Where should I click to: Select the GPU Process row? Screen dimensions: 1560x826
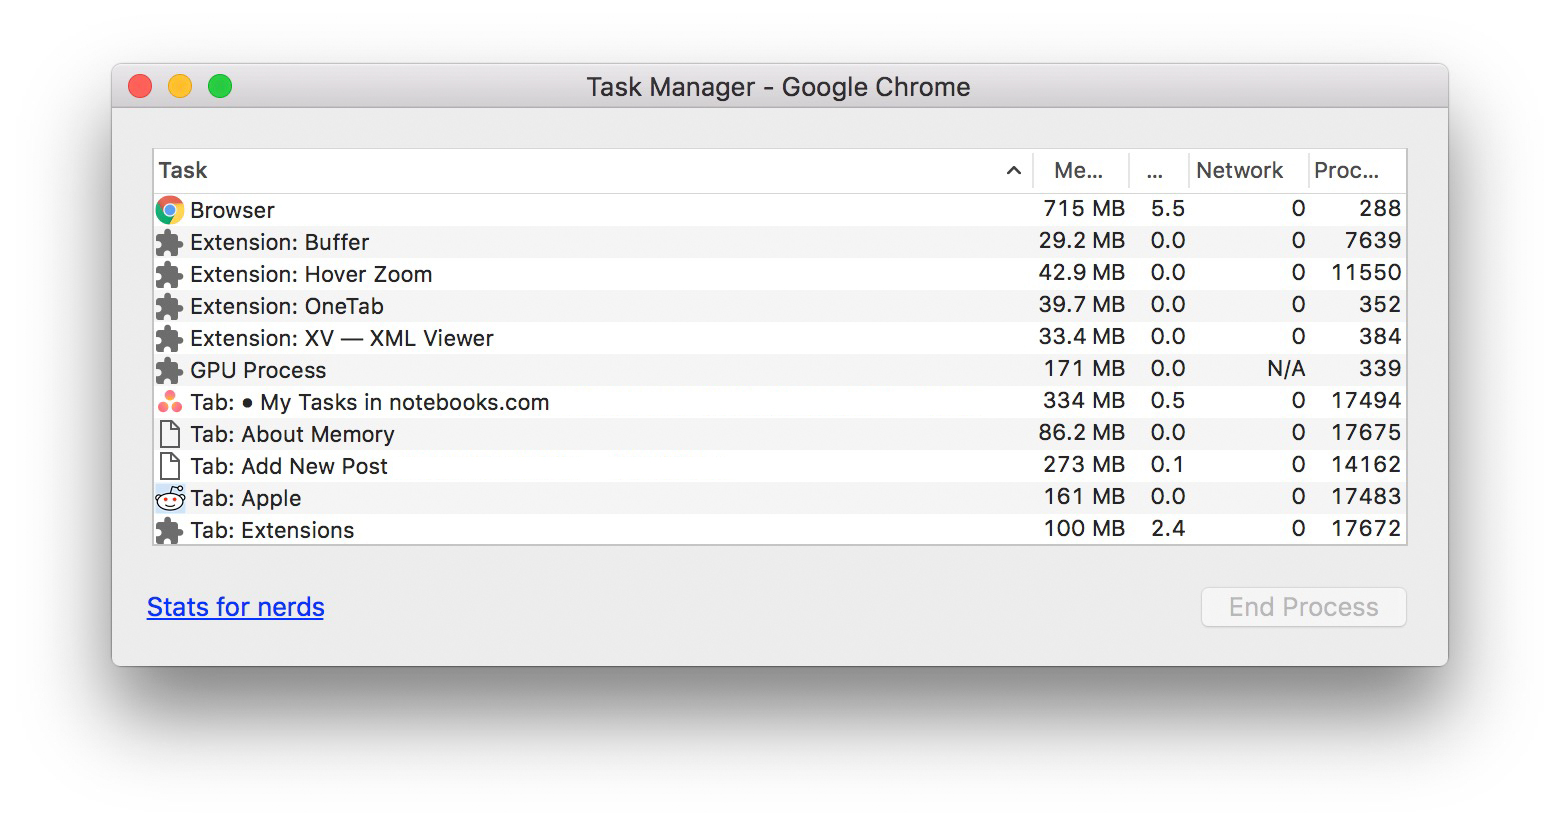780,370
